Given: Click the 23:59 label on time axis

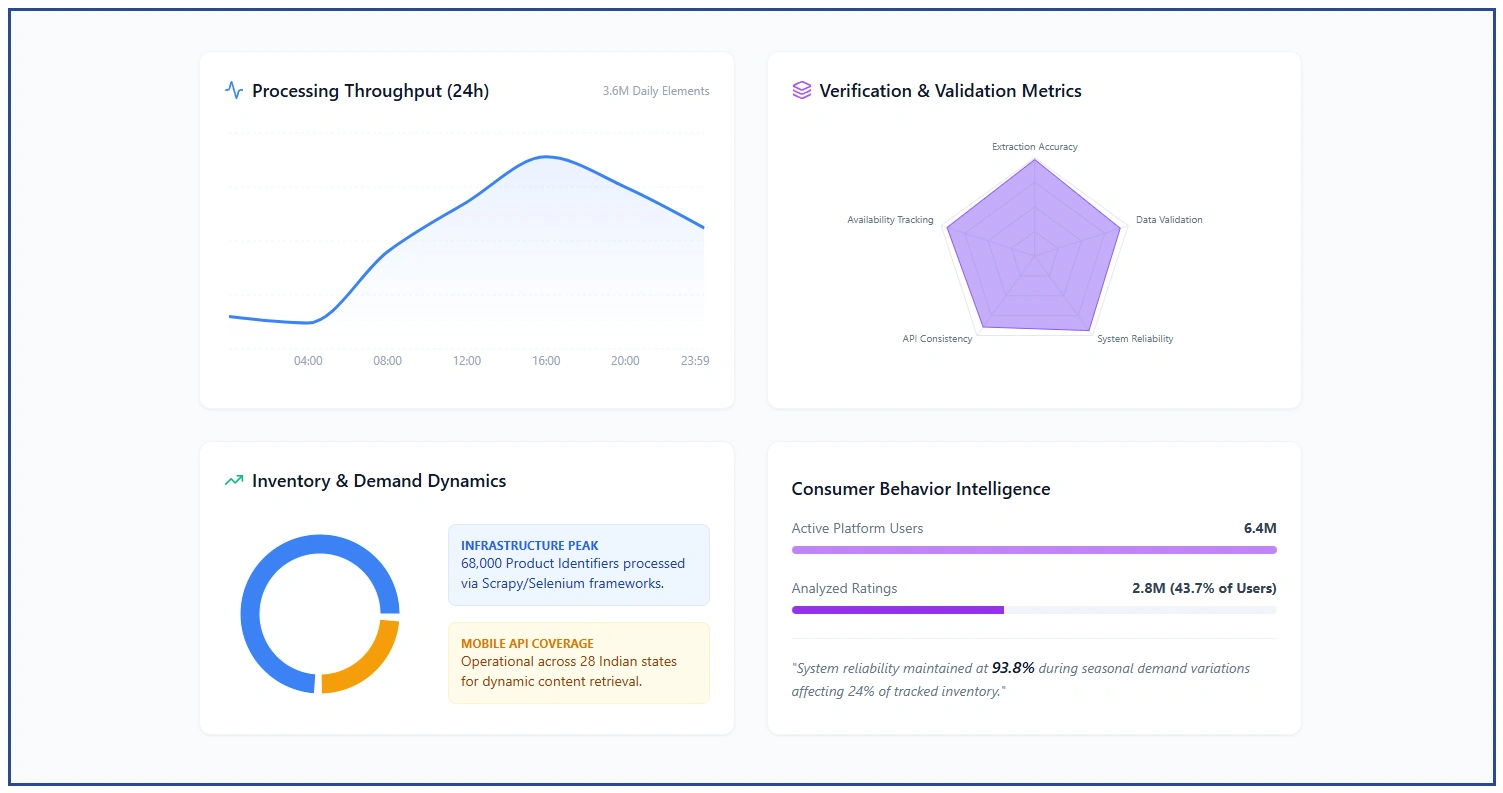Looking at the screenshot, I should coord(694,361).
